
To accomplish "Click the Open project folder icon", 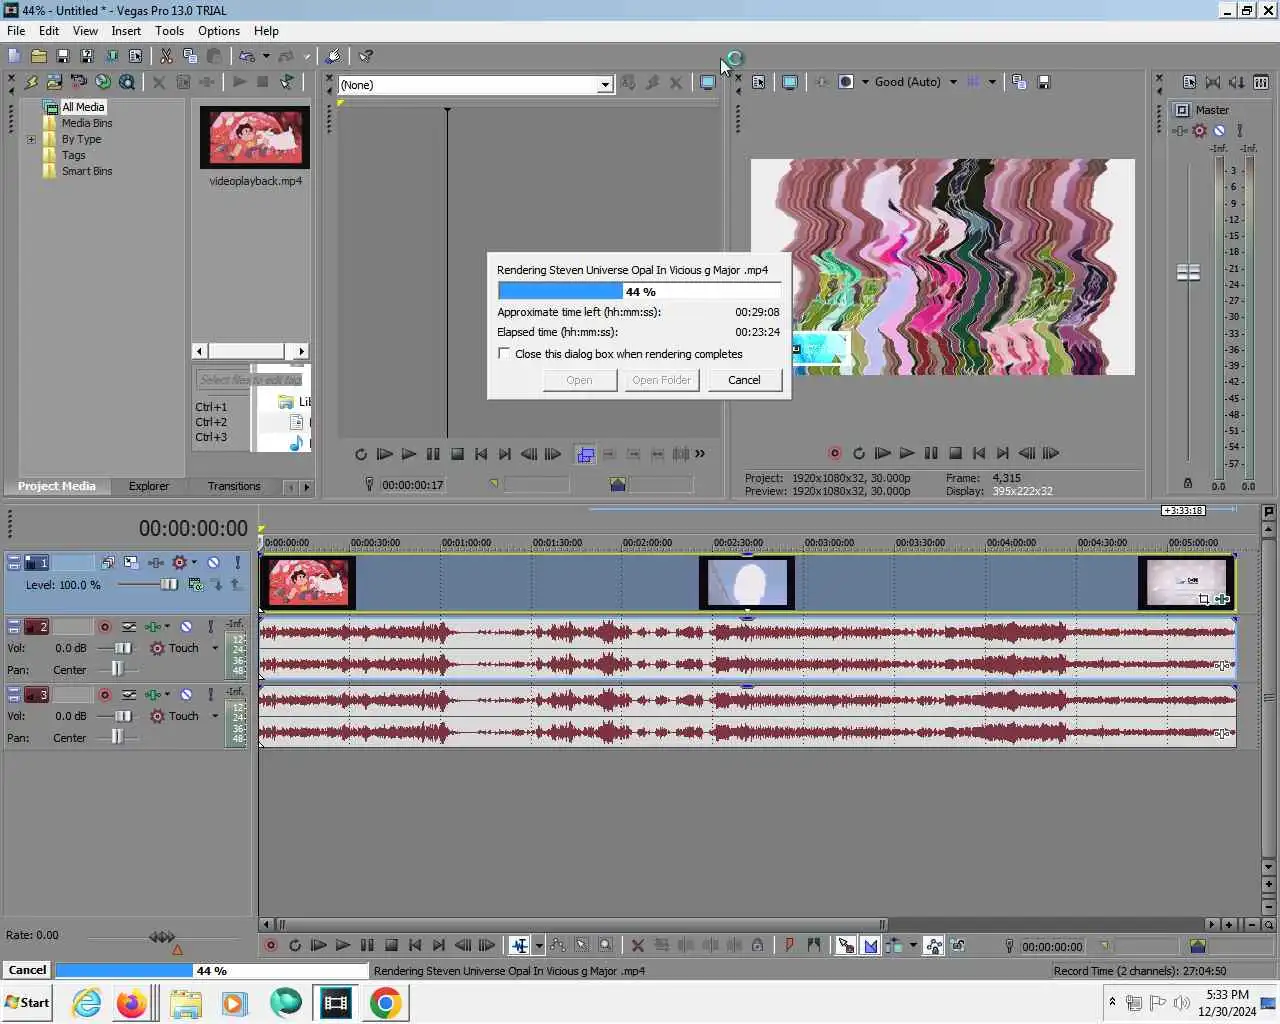I will 38,56.
